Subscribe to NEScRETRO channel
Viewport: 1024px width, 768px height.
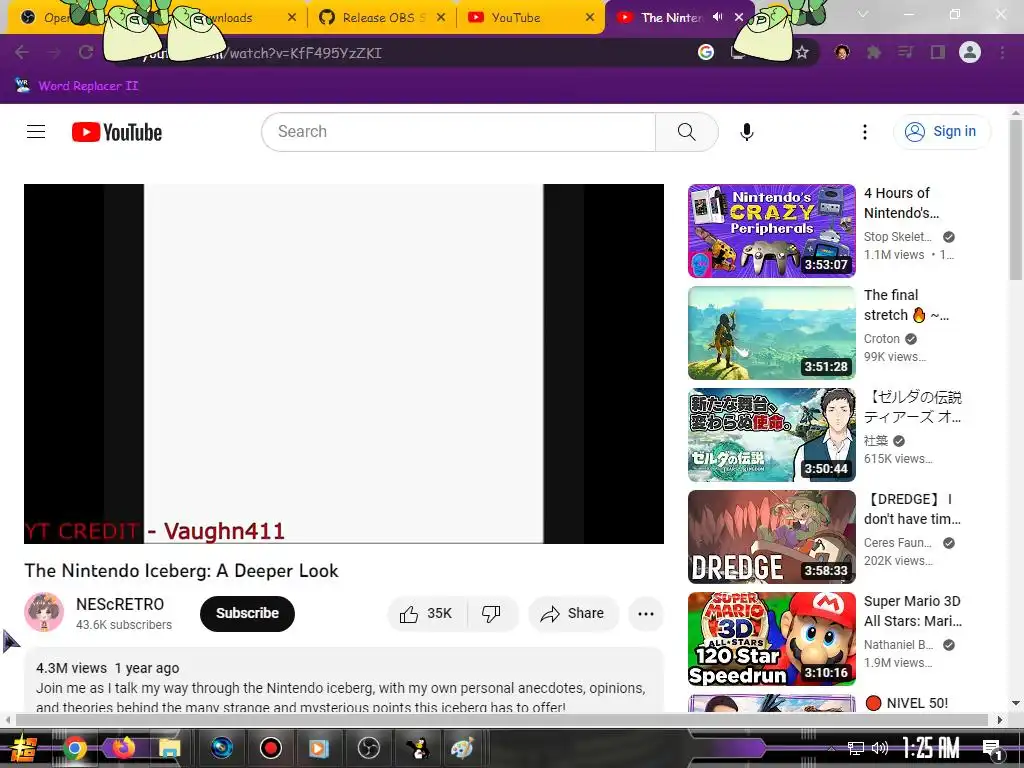tap(248, 614)
